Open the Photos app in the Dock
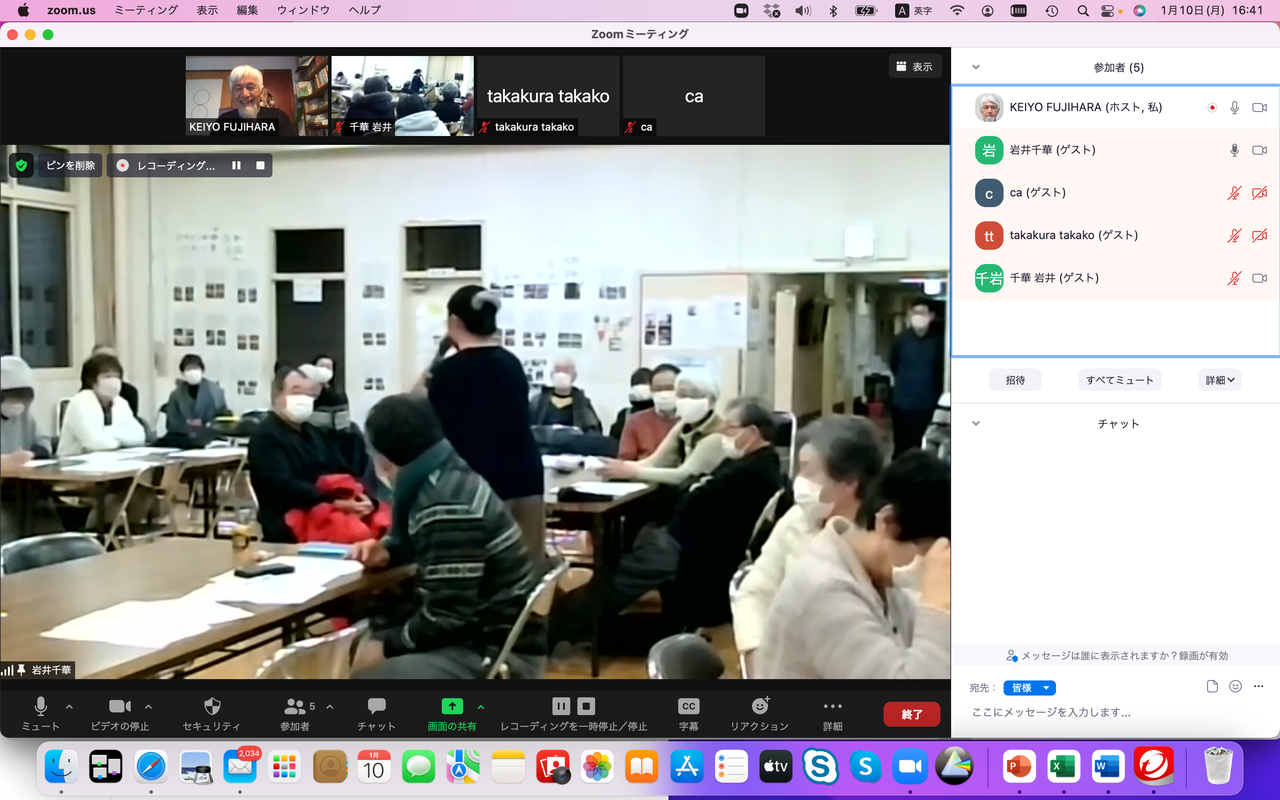The height and width of the screenshot is (800, 1280). 597,767
